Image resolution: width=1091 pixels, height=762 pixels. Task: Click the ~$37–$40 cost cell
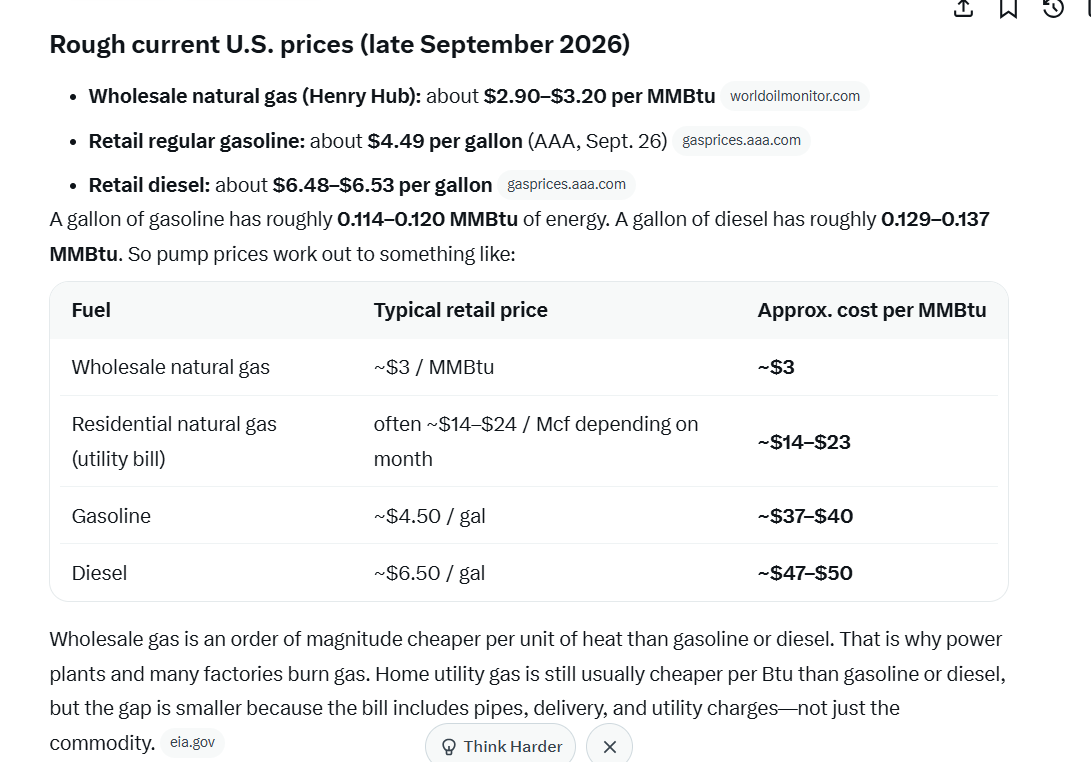pos(805,516)
